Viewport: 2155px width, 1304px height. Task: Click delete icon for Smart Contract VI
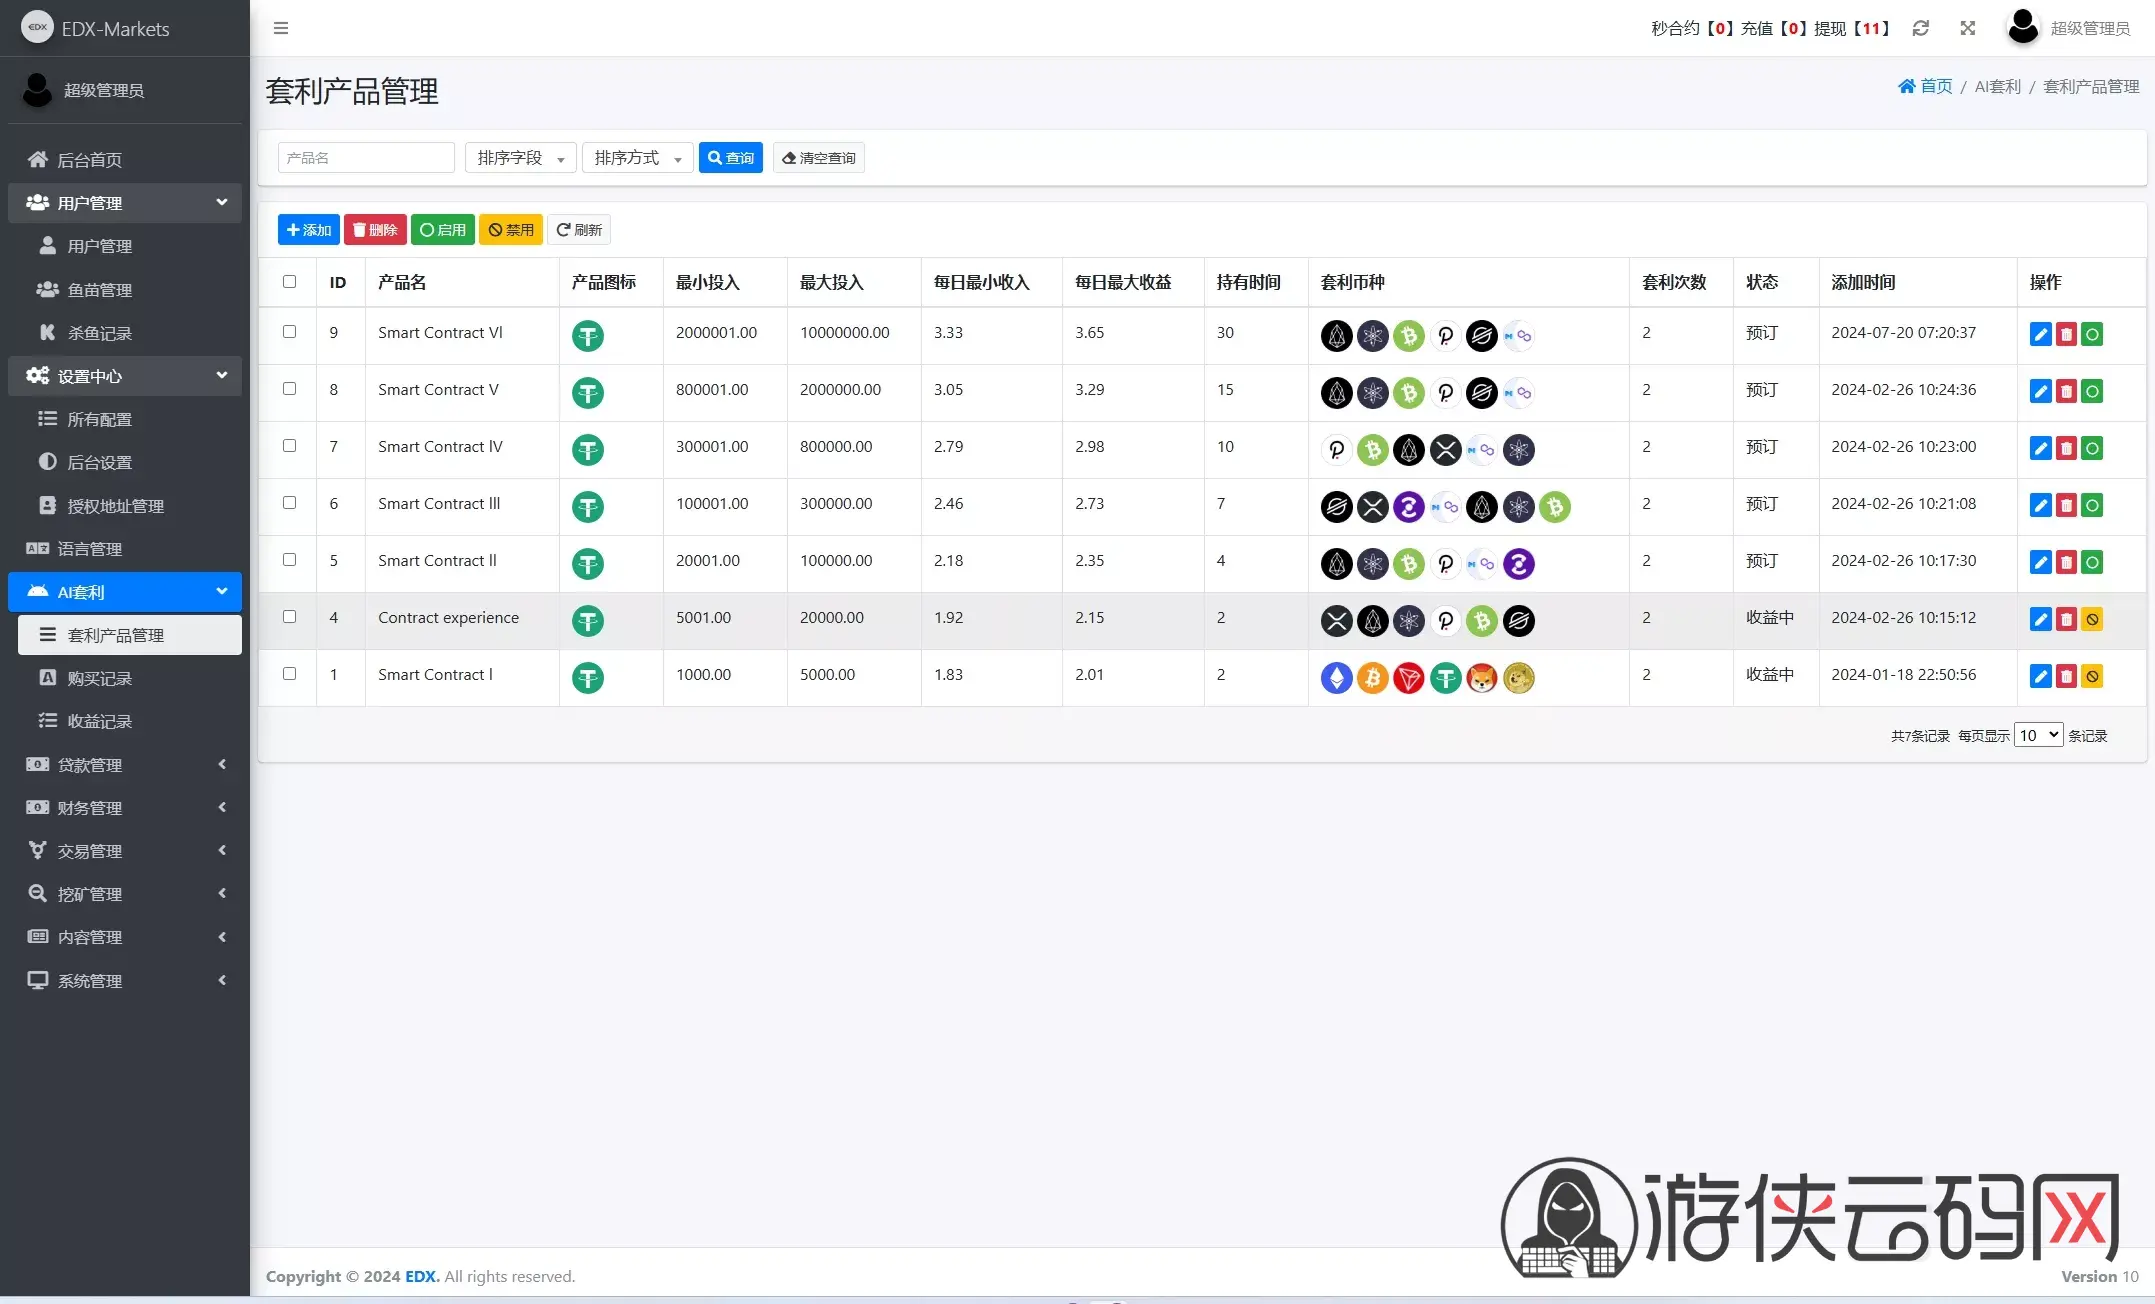tap(2066, 334)
